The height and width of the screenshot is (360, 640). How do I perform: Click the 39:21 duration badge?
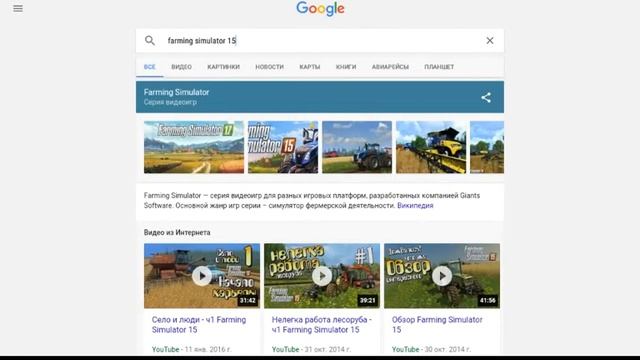367,300
